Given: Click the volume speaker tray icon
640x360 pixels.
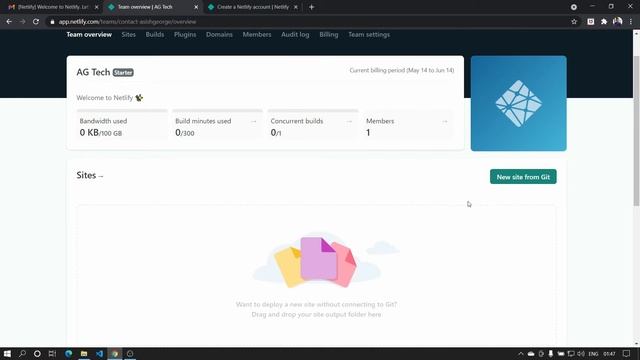Looking at the screenshot, I should (581, 354).
